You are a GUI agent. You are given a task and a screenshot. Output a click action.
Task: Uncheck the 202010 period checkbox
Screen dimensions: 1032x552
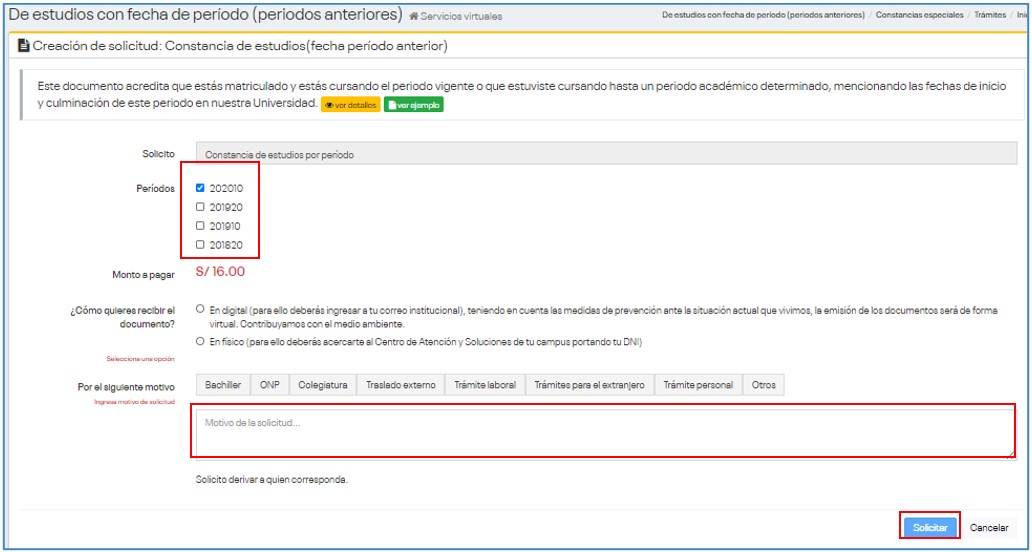[x=201, y=188]
